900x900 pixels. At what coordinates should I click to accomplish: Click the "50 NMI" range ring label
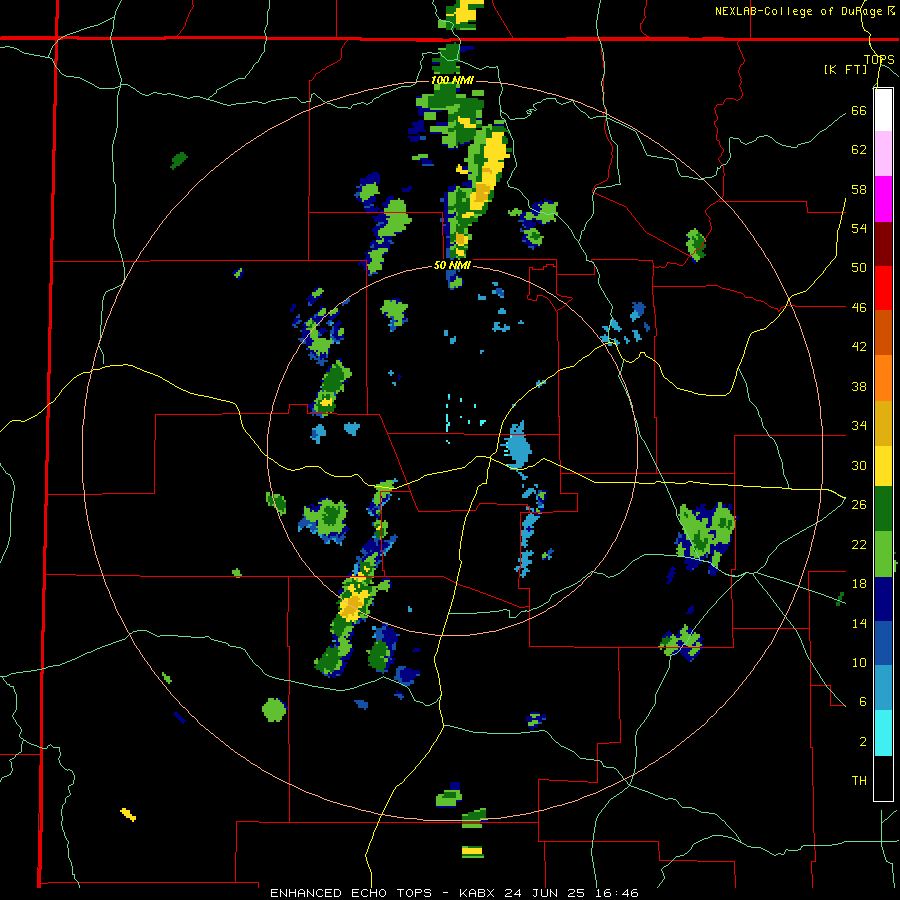(452, 265)
